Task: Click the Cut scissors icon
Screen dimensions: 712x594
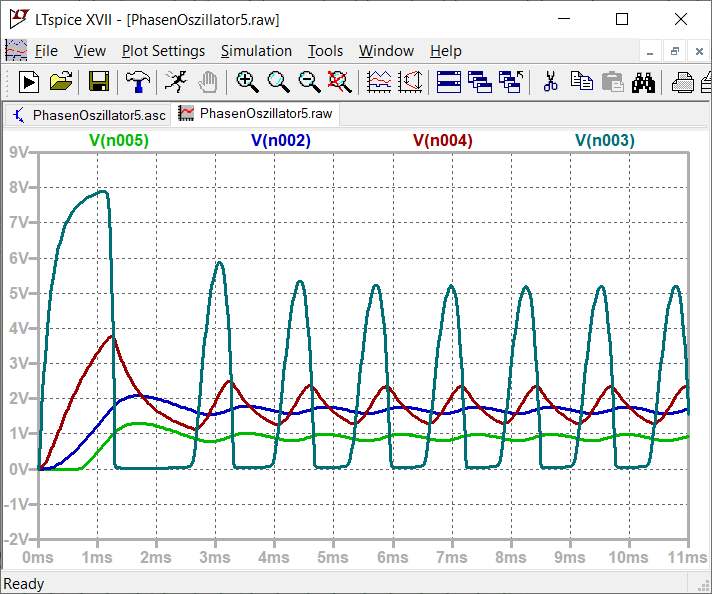Action: tap(549, 82)
